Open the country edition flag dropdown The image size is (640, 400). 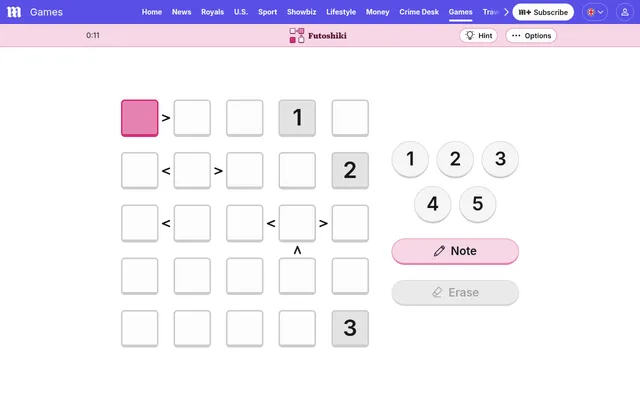coord(595,12)
